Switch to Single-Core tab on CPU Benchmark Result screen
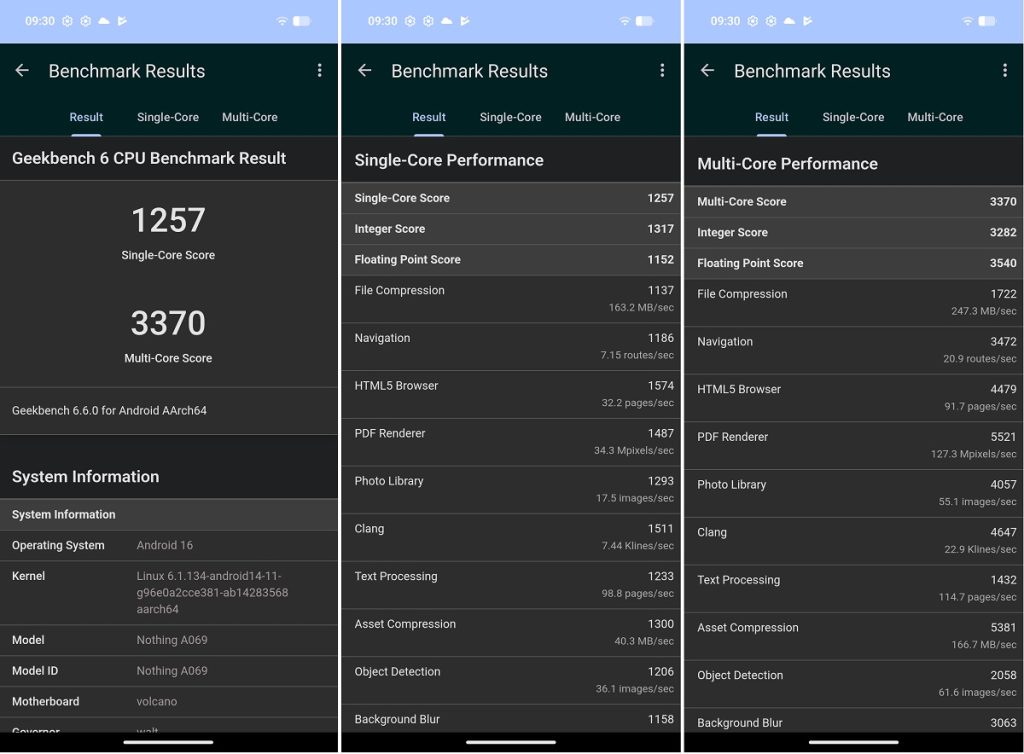1024x754 pixels. pos(168,117)
